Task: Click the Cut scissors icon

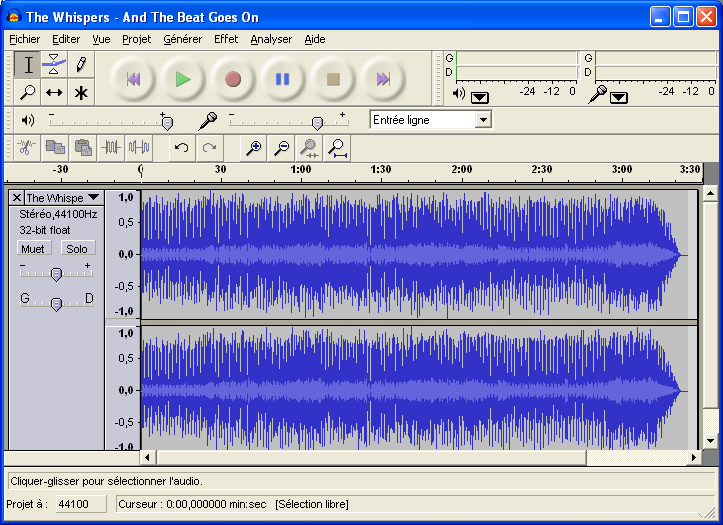Action: coord(27,148)
